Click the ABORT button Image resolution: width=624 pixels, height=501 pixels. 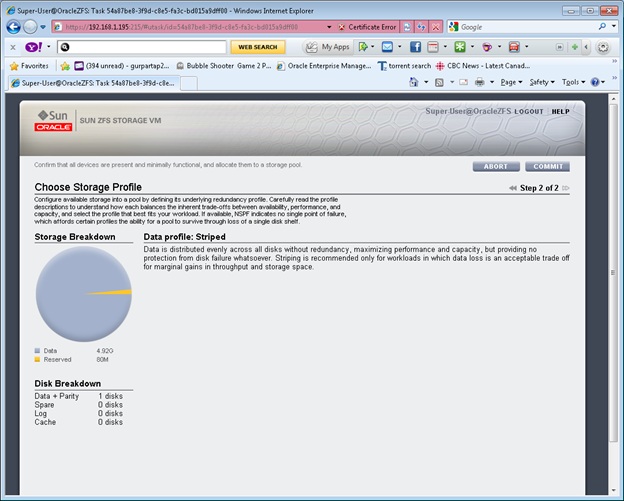point(496,166)
